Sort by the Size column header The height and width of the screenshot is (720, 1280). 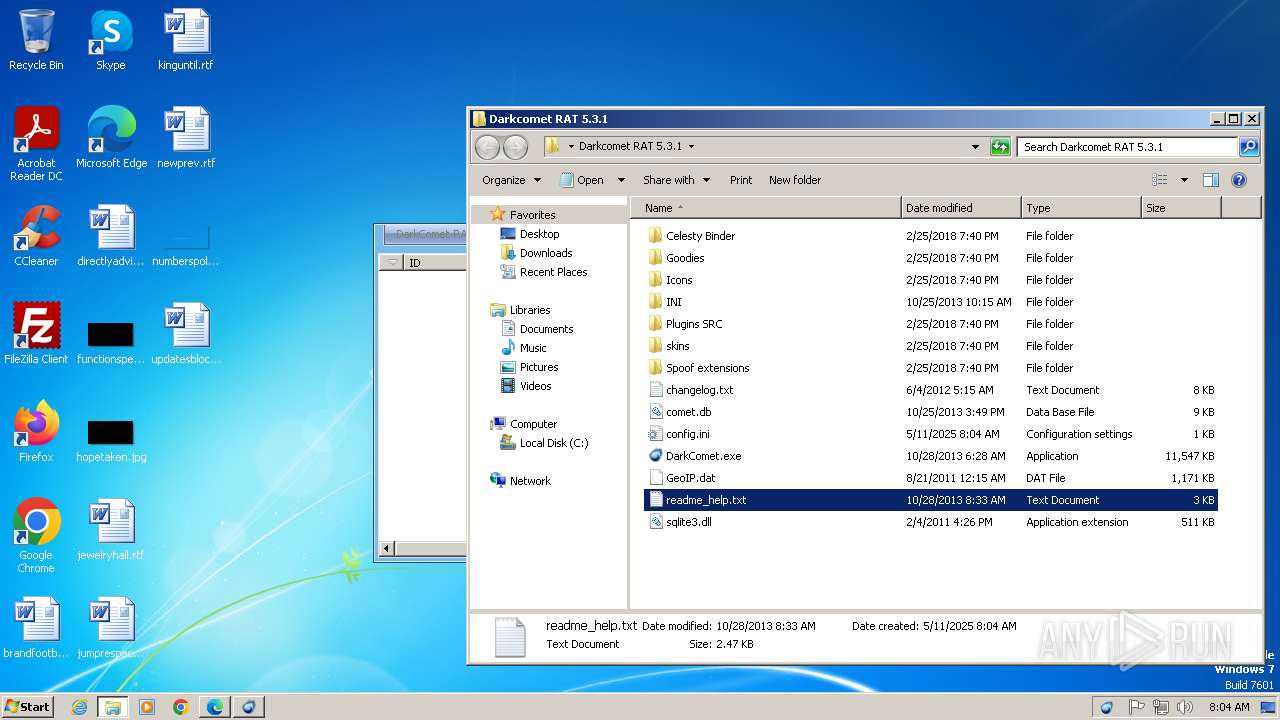(x=1181, y=208)
